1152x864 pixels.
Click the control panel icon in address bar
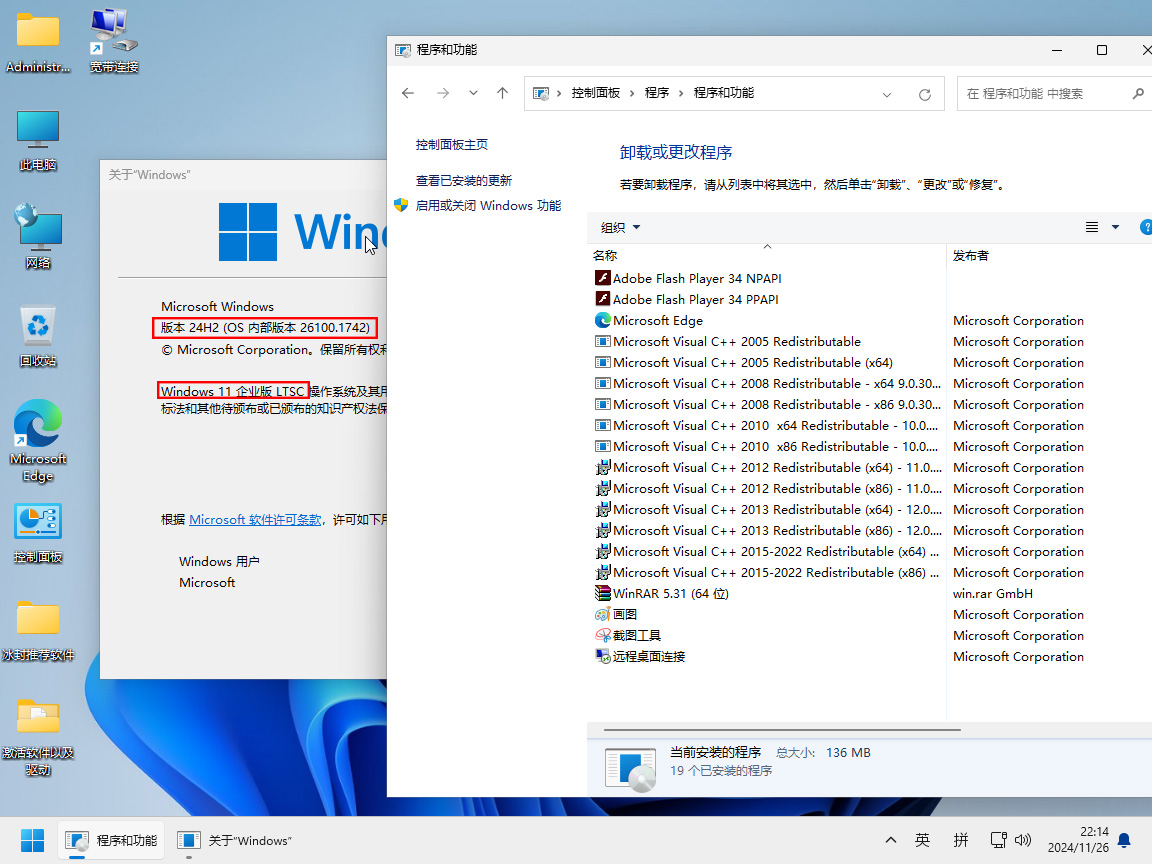pos(541,93)
